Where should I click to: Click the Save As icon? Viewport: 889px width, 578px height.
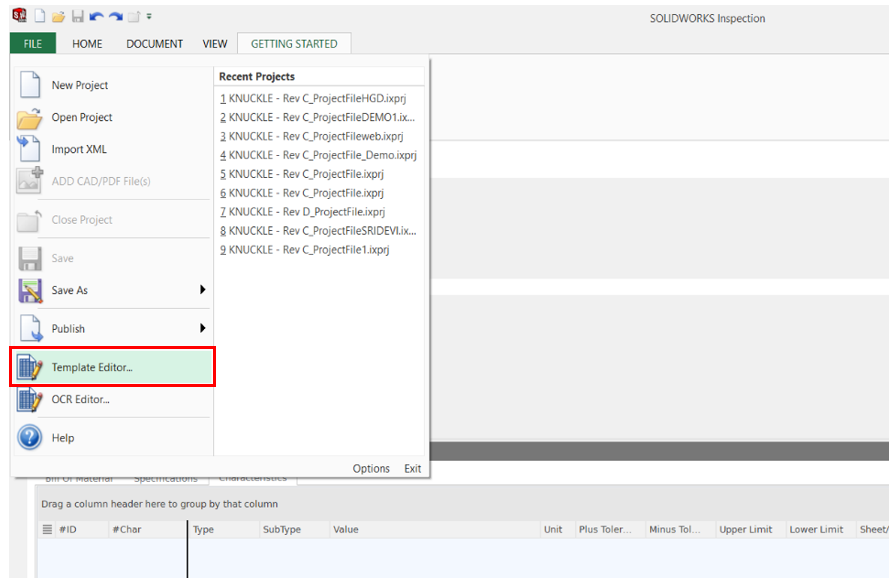[30, 290]
